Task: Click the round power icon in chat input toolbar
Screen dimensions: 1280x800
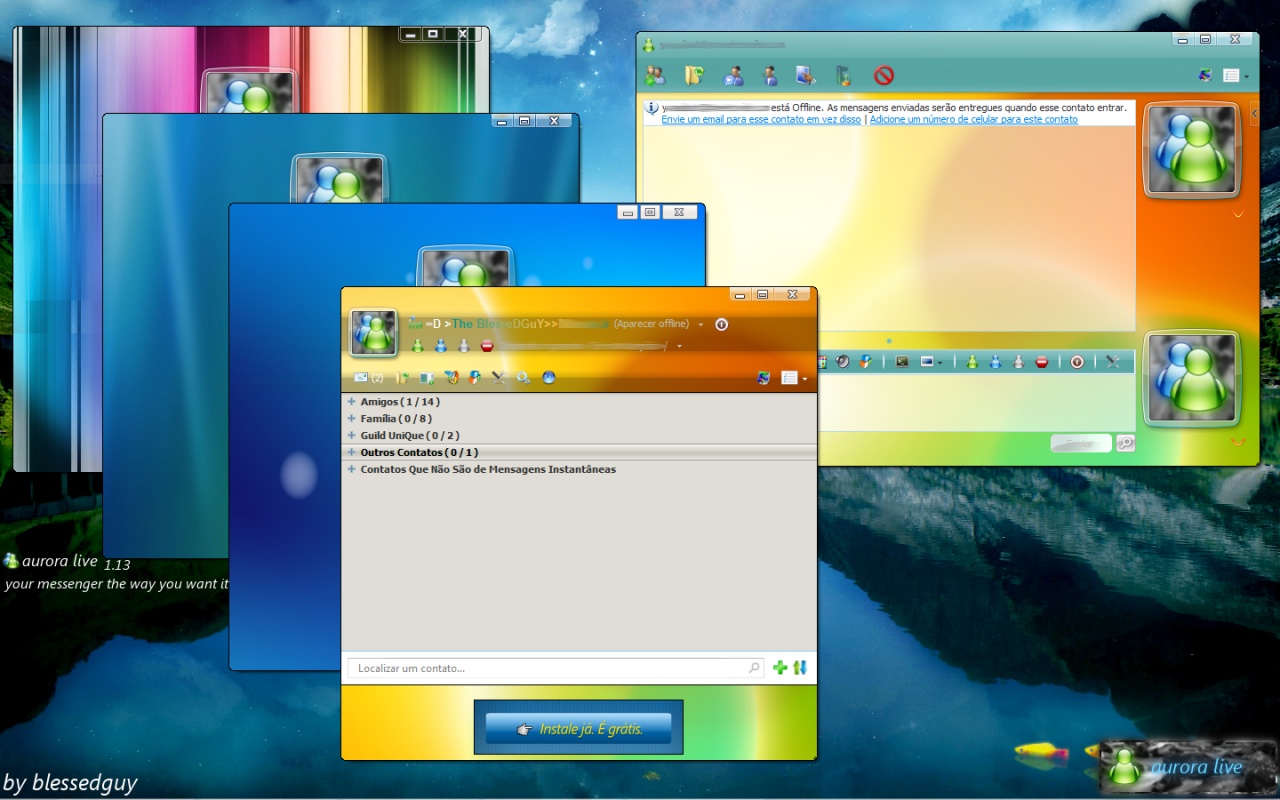Action: pyautogui.click(x=1077, y=361)
